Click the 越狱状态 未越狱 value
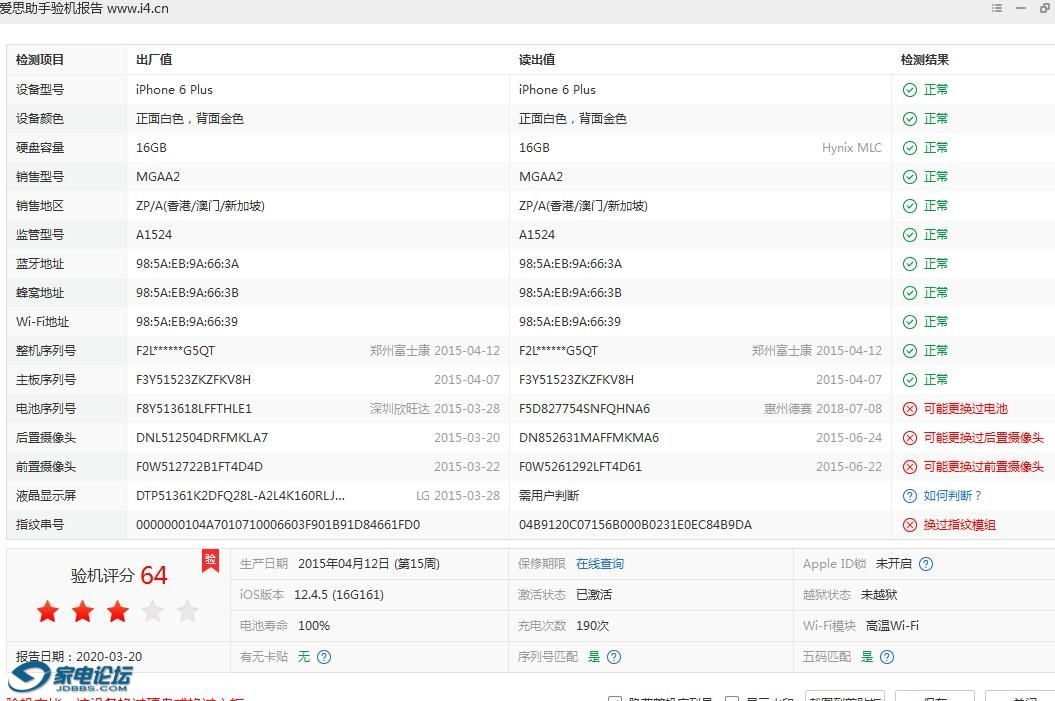The image size is (1055, 701). [879, 595]
